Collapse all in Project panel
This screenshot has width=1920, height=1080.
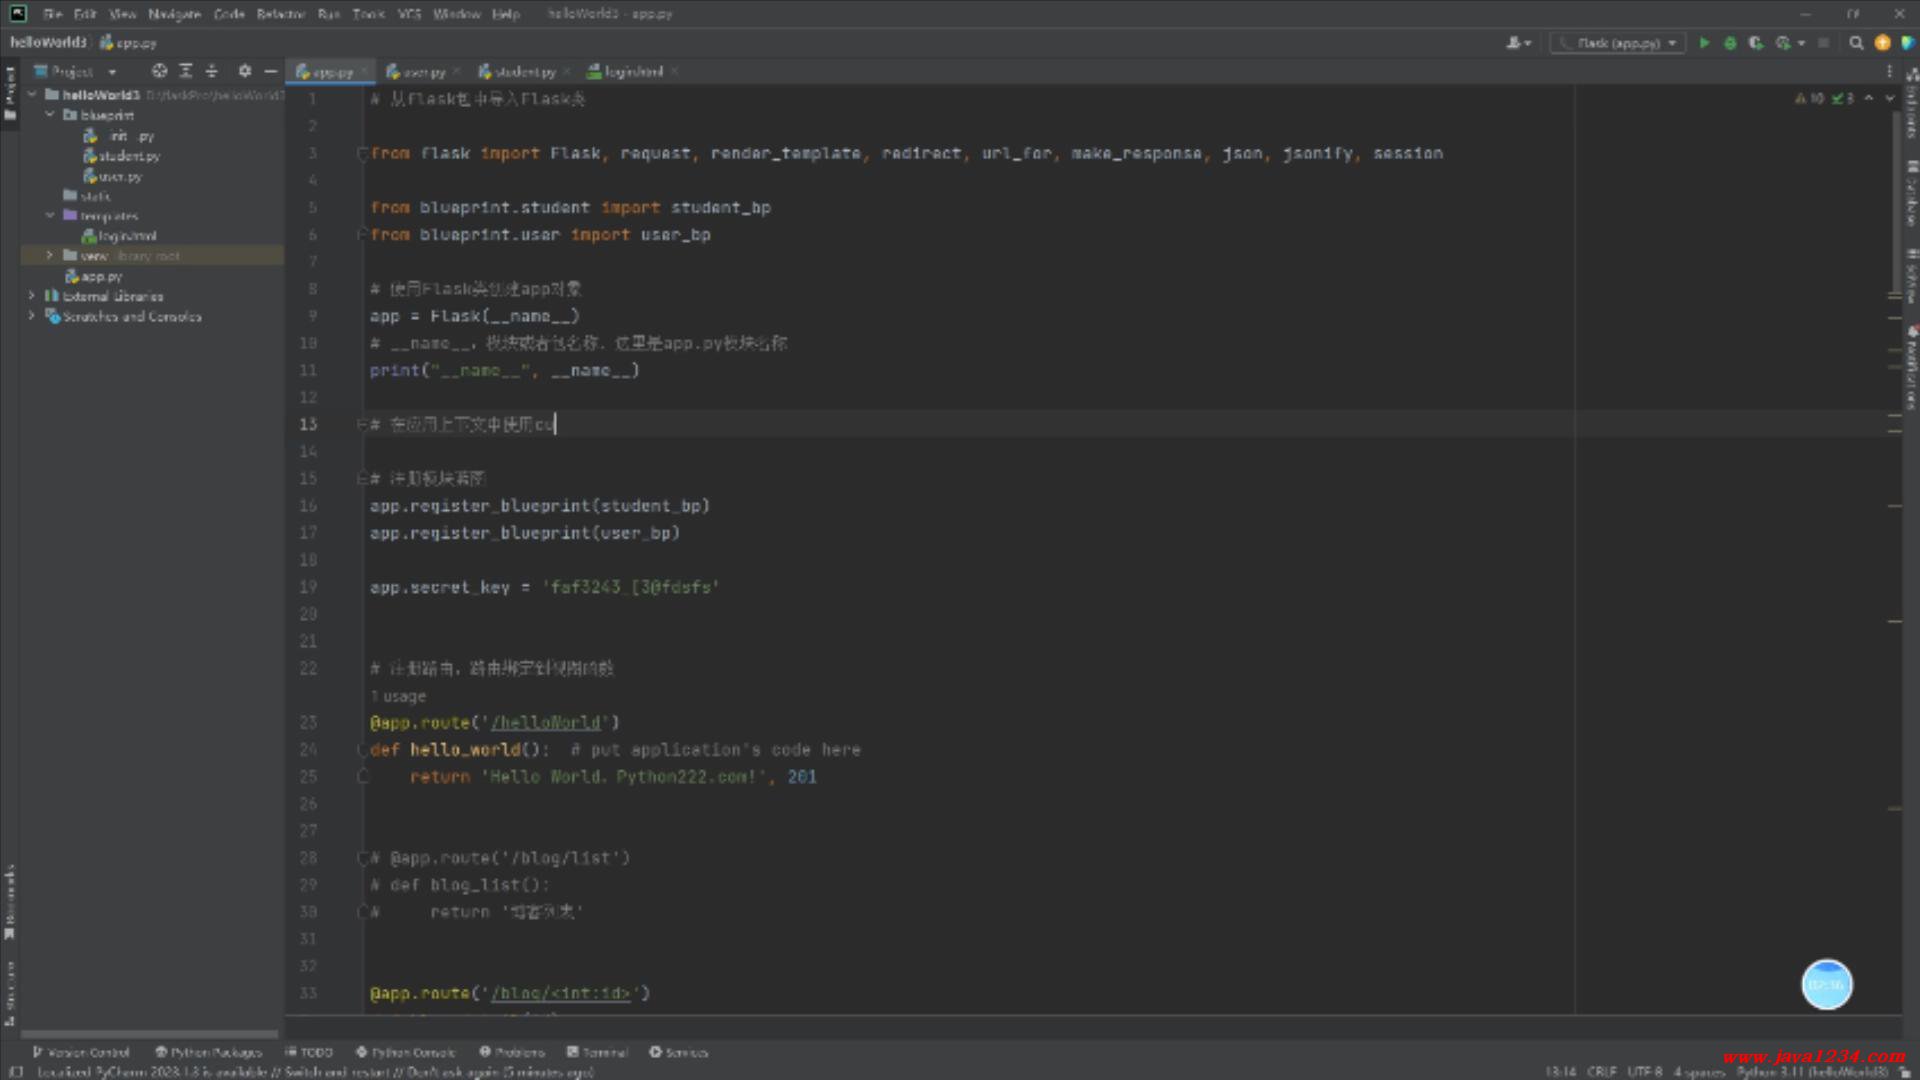pos(211,71)
